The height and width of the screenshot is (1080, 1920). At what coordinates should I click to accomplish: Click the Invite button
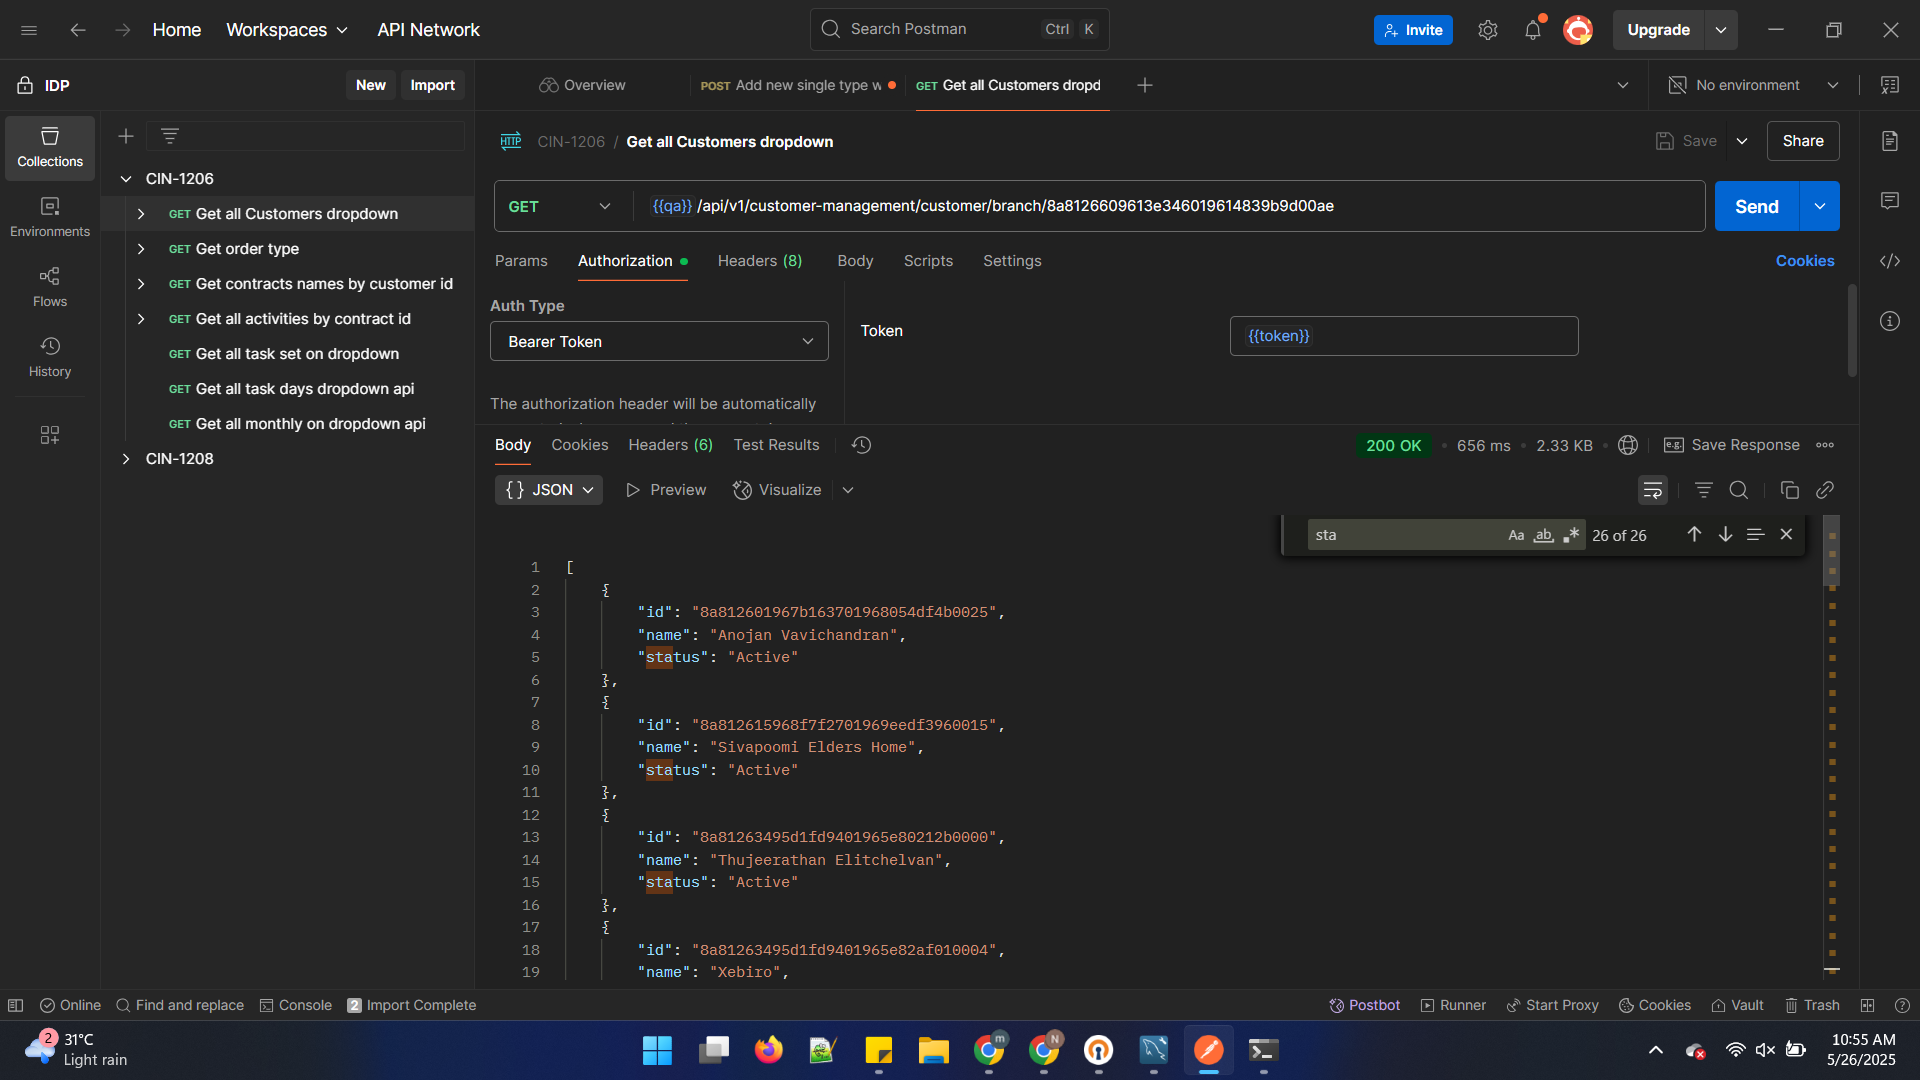1413,30
